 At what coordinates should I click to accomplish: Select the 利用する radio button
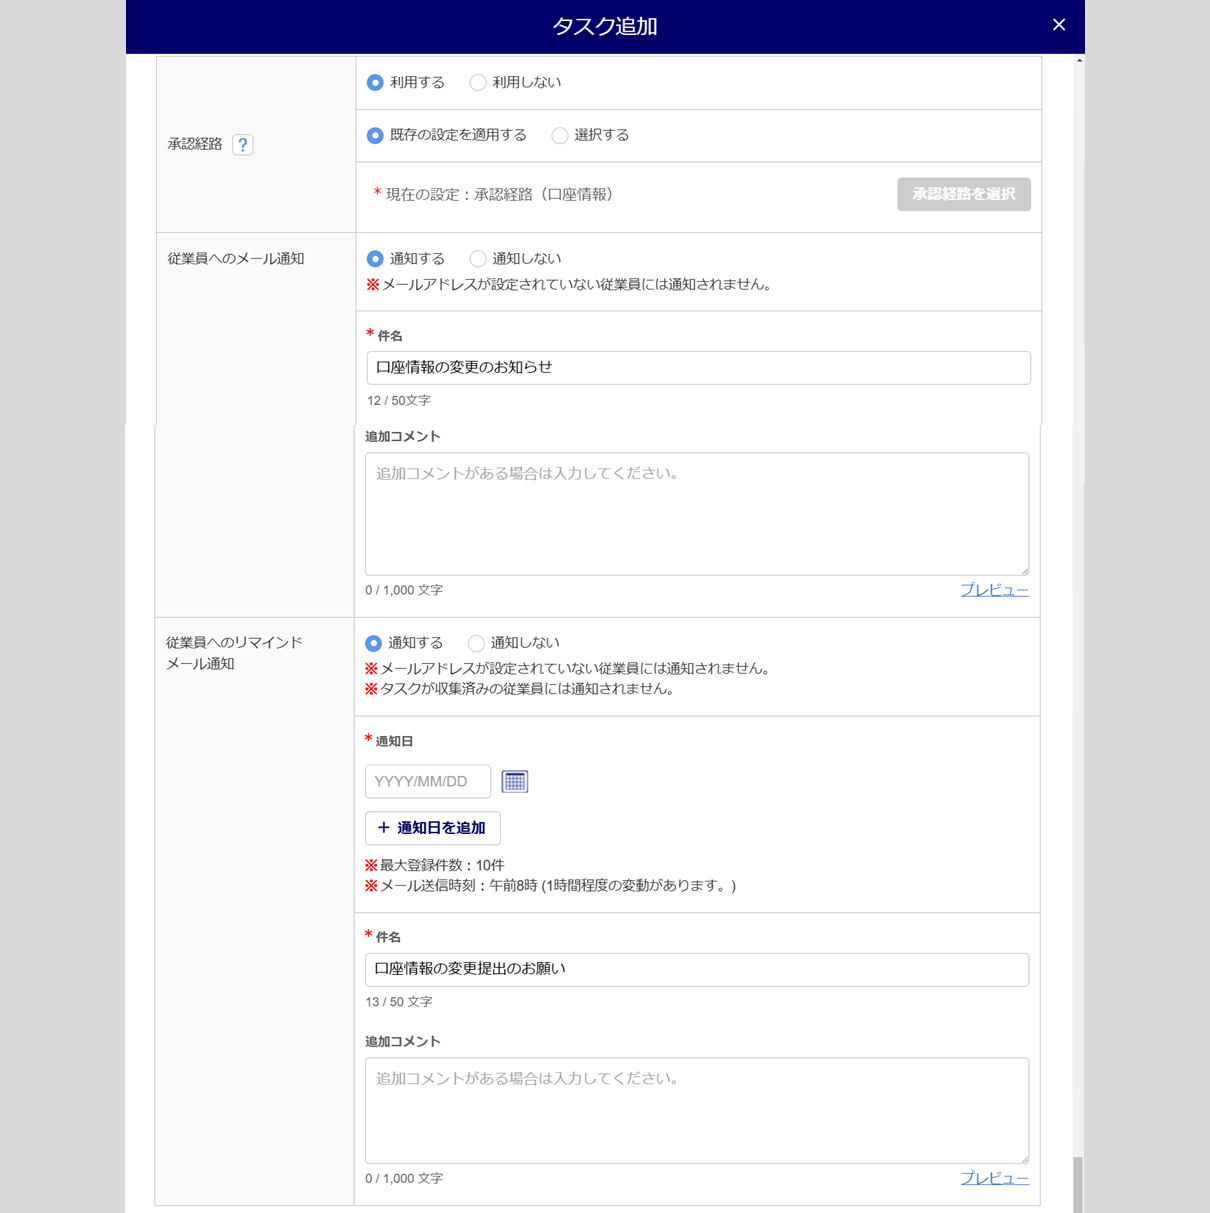[x=375, y=83]
